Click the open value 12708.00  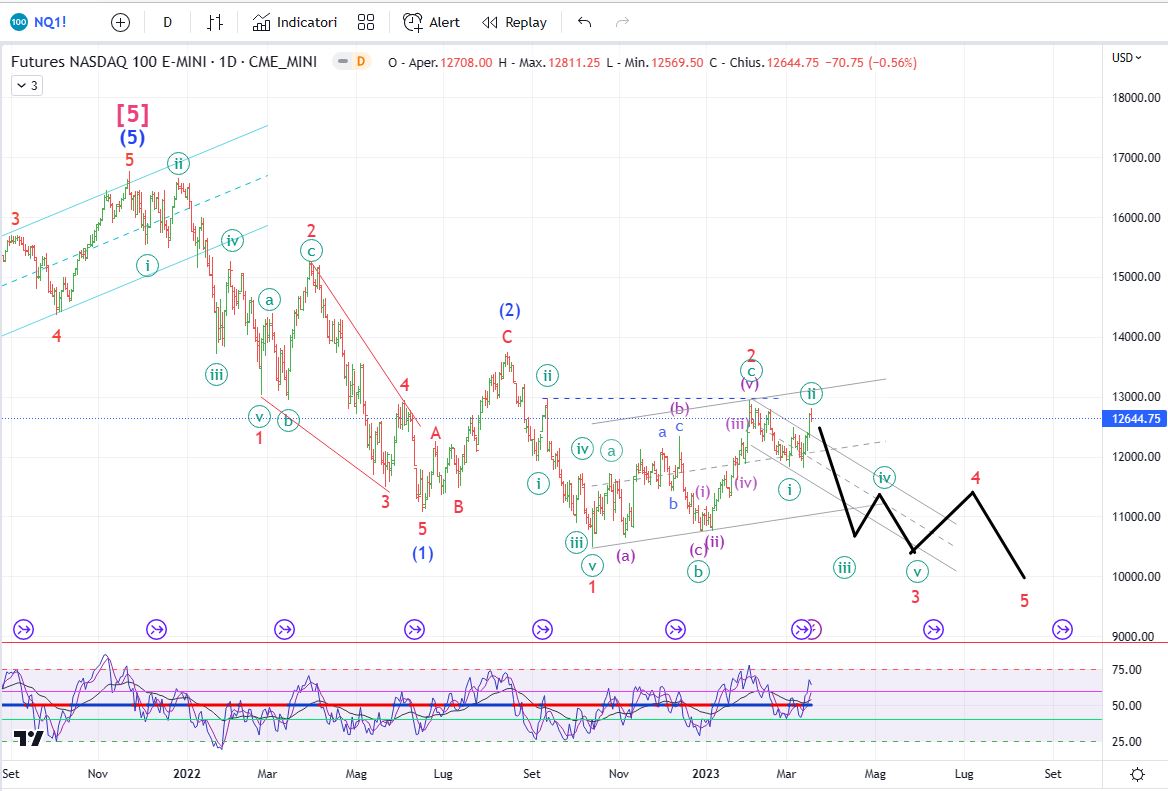click(x=466, y=63)
